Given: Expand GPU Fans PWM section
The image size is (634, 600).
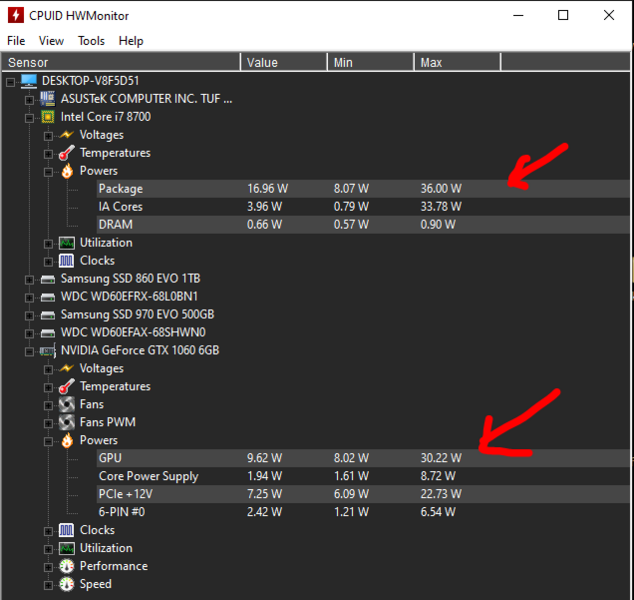Looking at the screenshot, I should point(48,423).
